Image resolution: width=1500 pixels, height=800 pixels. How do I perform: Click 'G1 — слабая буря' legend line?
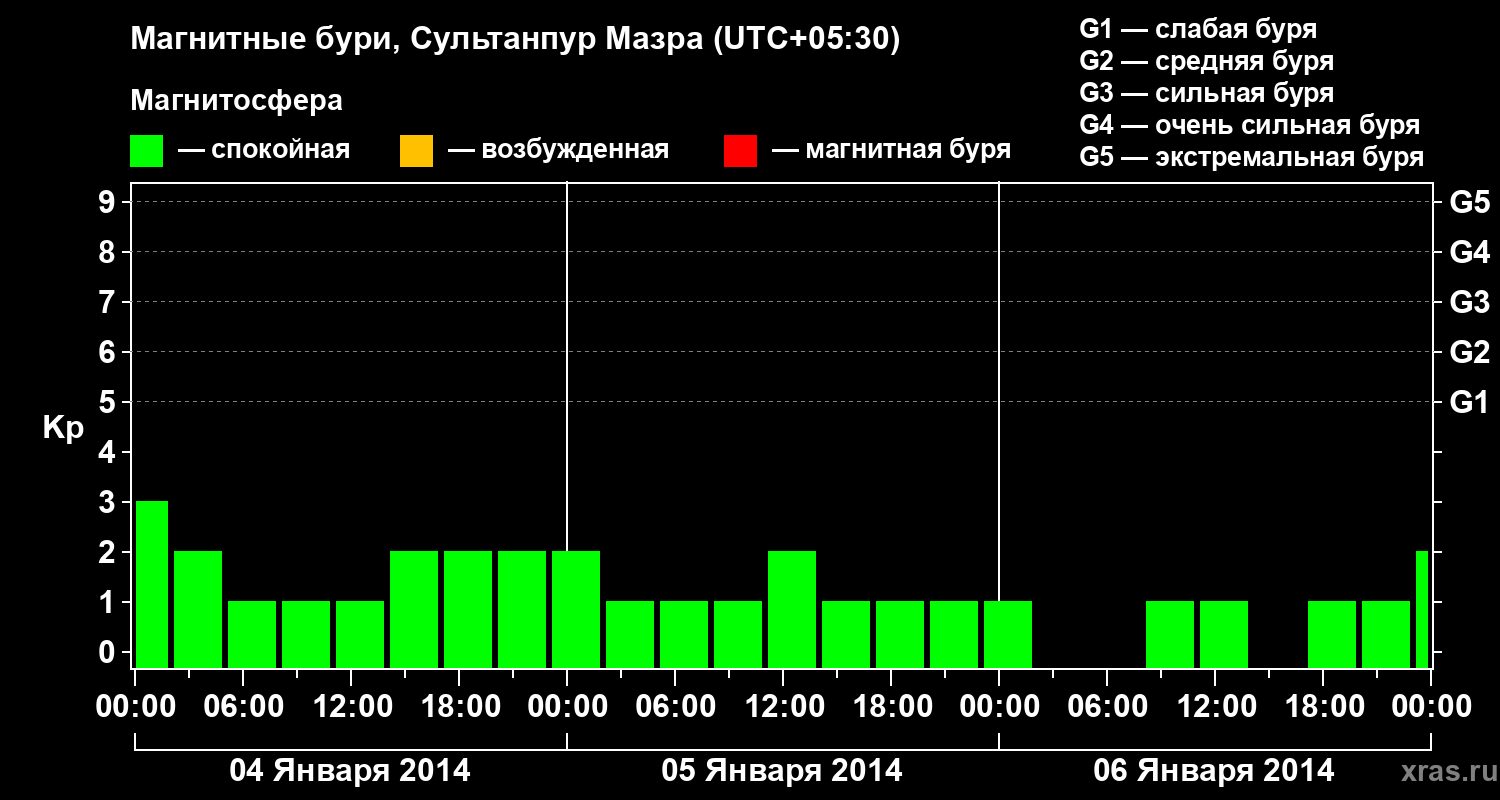coord(1198,29)
